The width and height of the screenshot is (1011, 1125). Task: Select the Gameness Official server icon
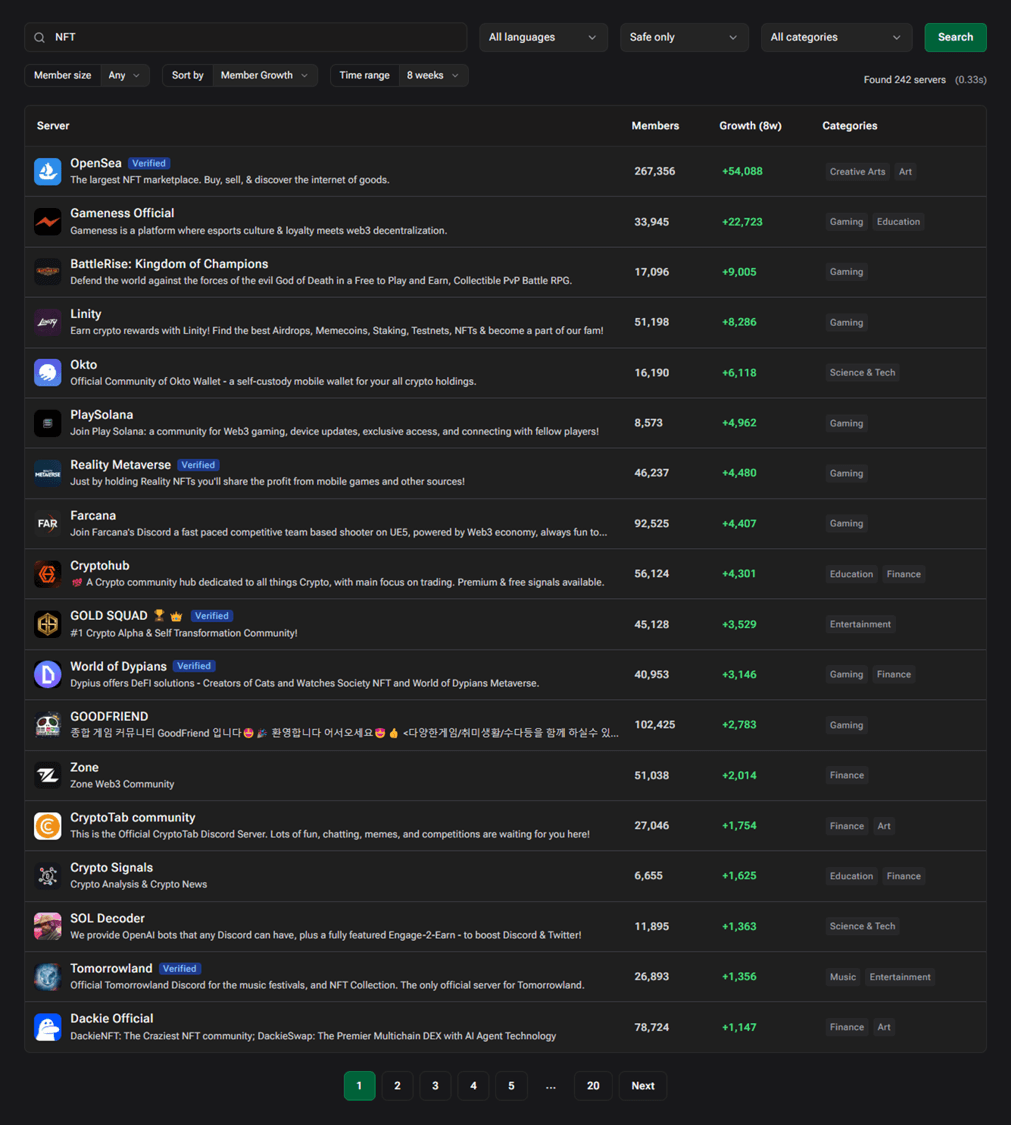(46, 221)
